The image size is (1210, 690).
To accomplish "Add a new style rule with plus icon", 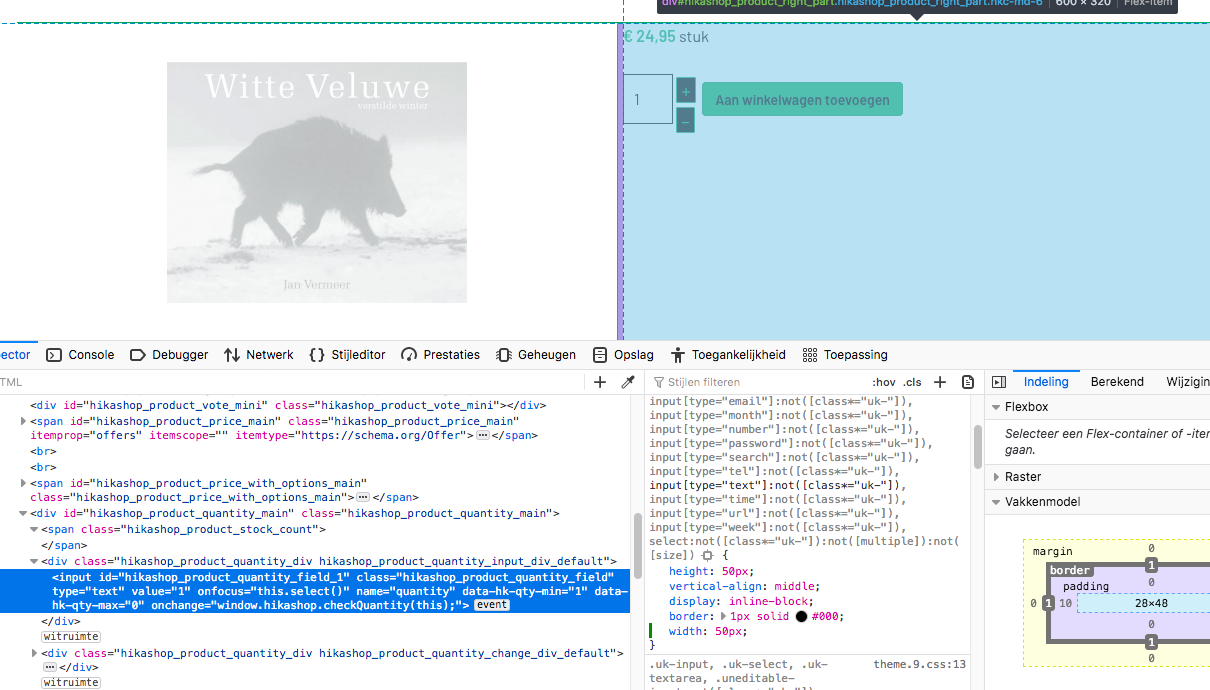I will point(940,382).
